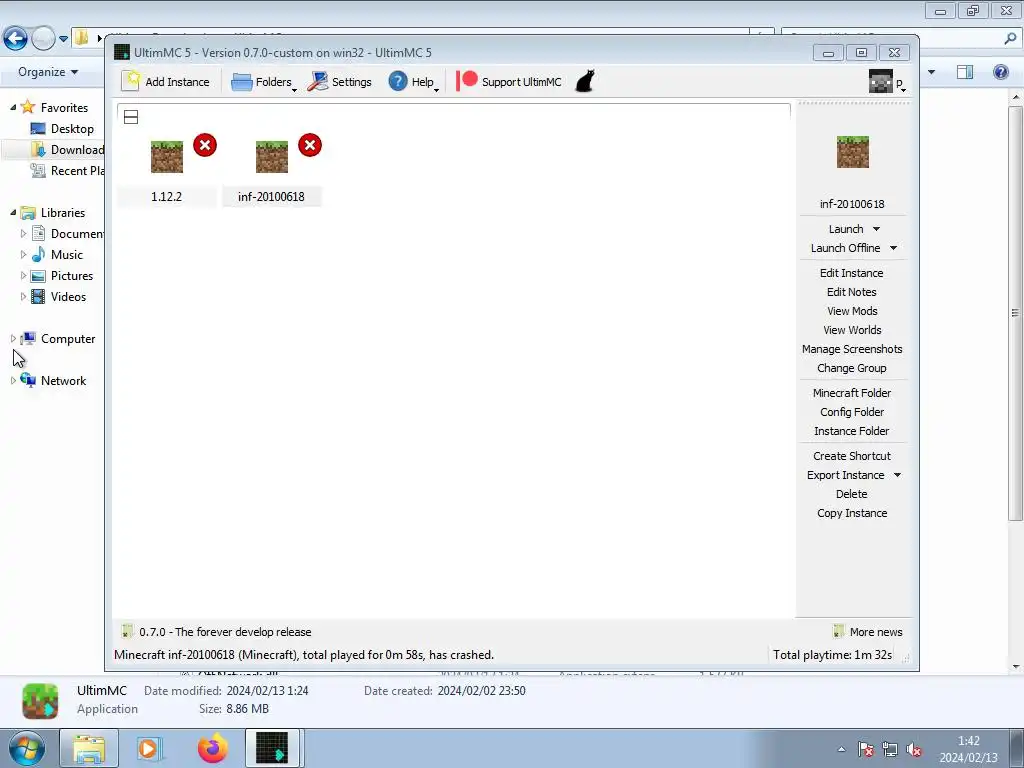Image resolution: width=1024 pixels, height=768 pixels.
Task: Open the Folders toolbar dropdown
Action: (x=264, y=82)
